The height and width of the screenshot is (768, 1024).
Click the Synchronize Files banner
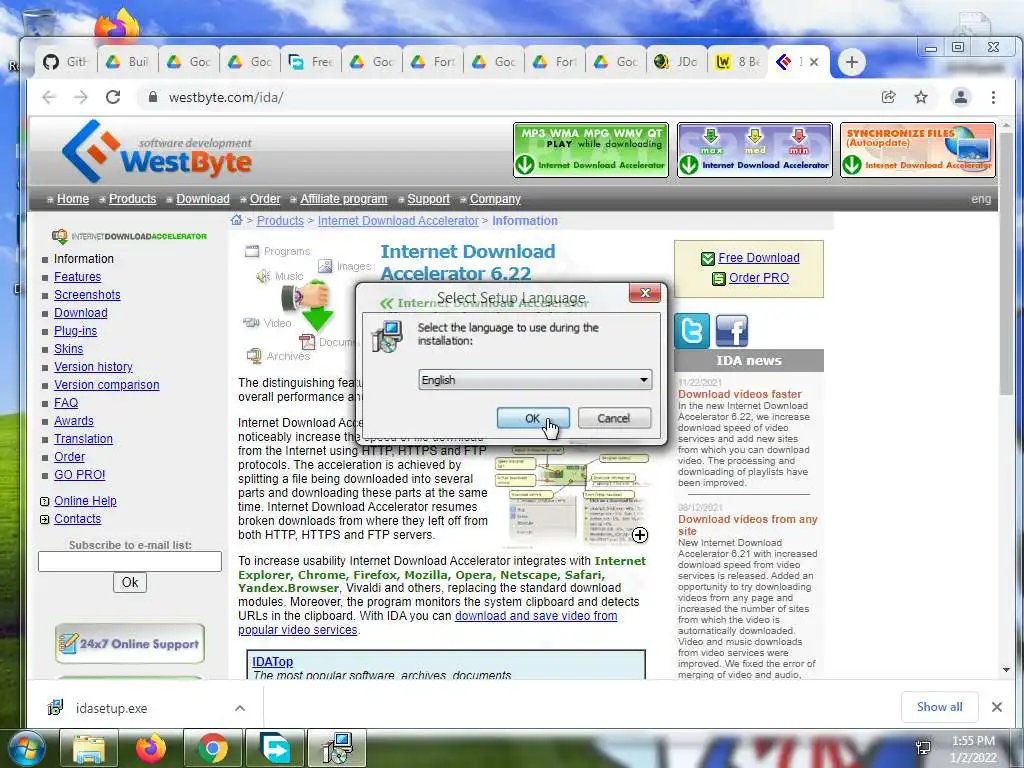[x=918, y=150]
